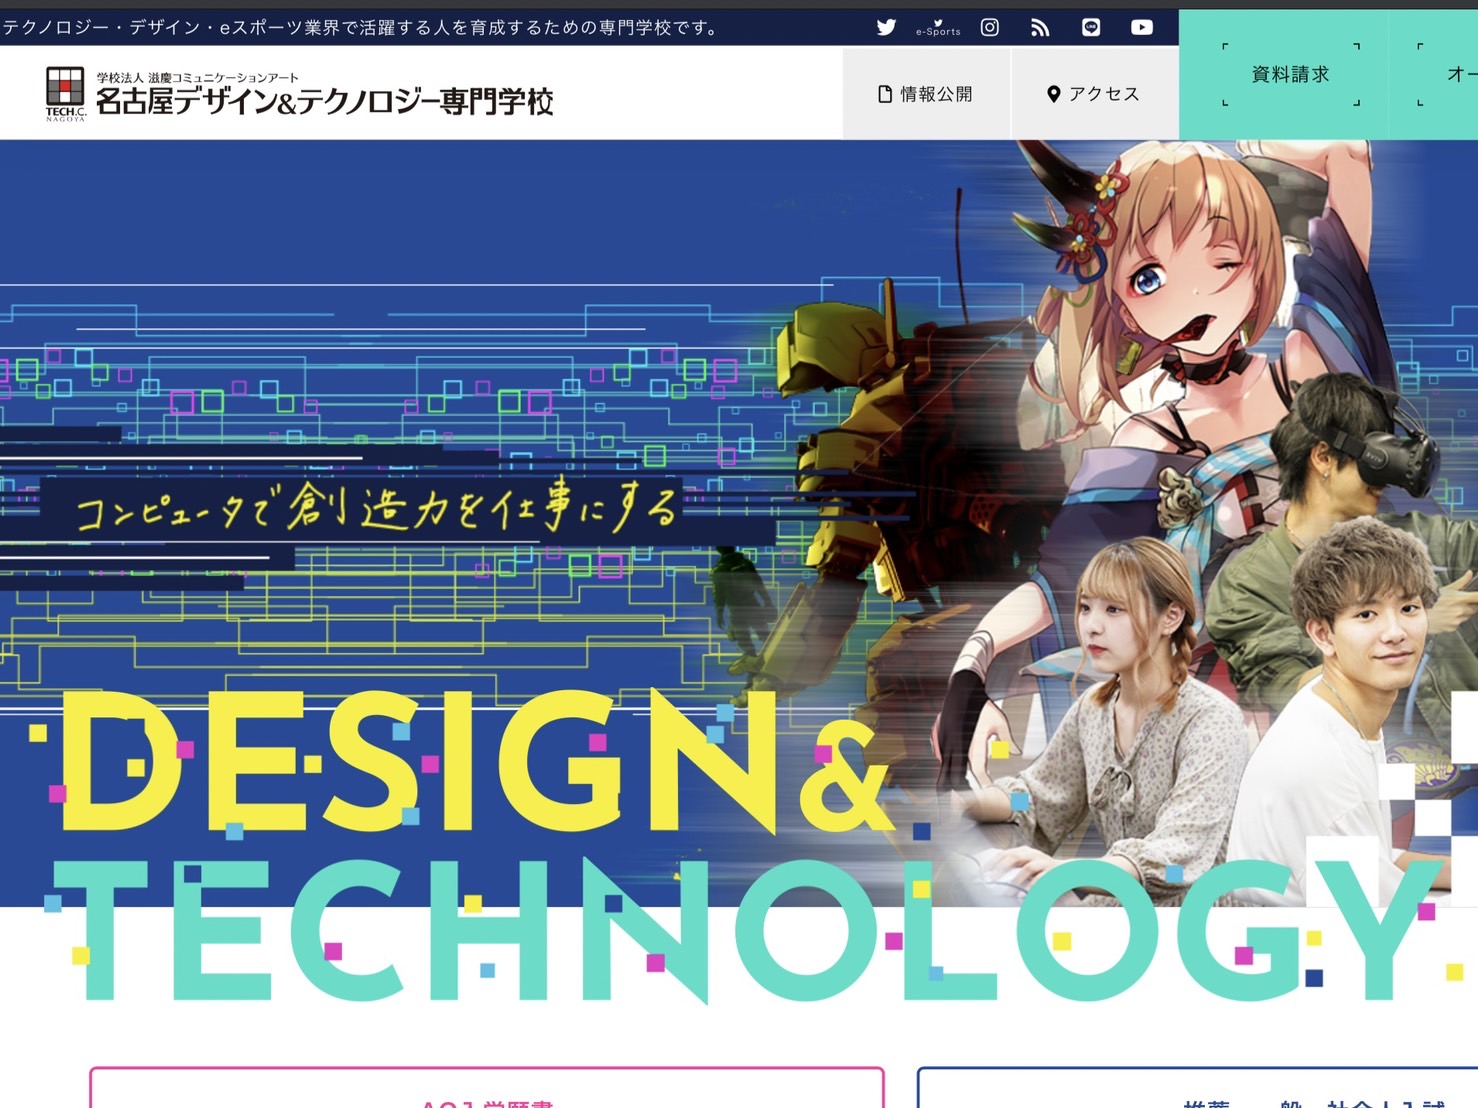
Task: Click the TECH.C. Nagoya school logo
Action: (x=66, y=94)
